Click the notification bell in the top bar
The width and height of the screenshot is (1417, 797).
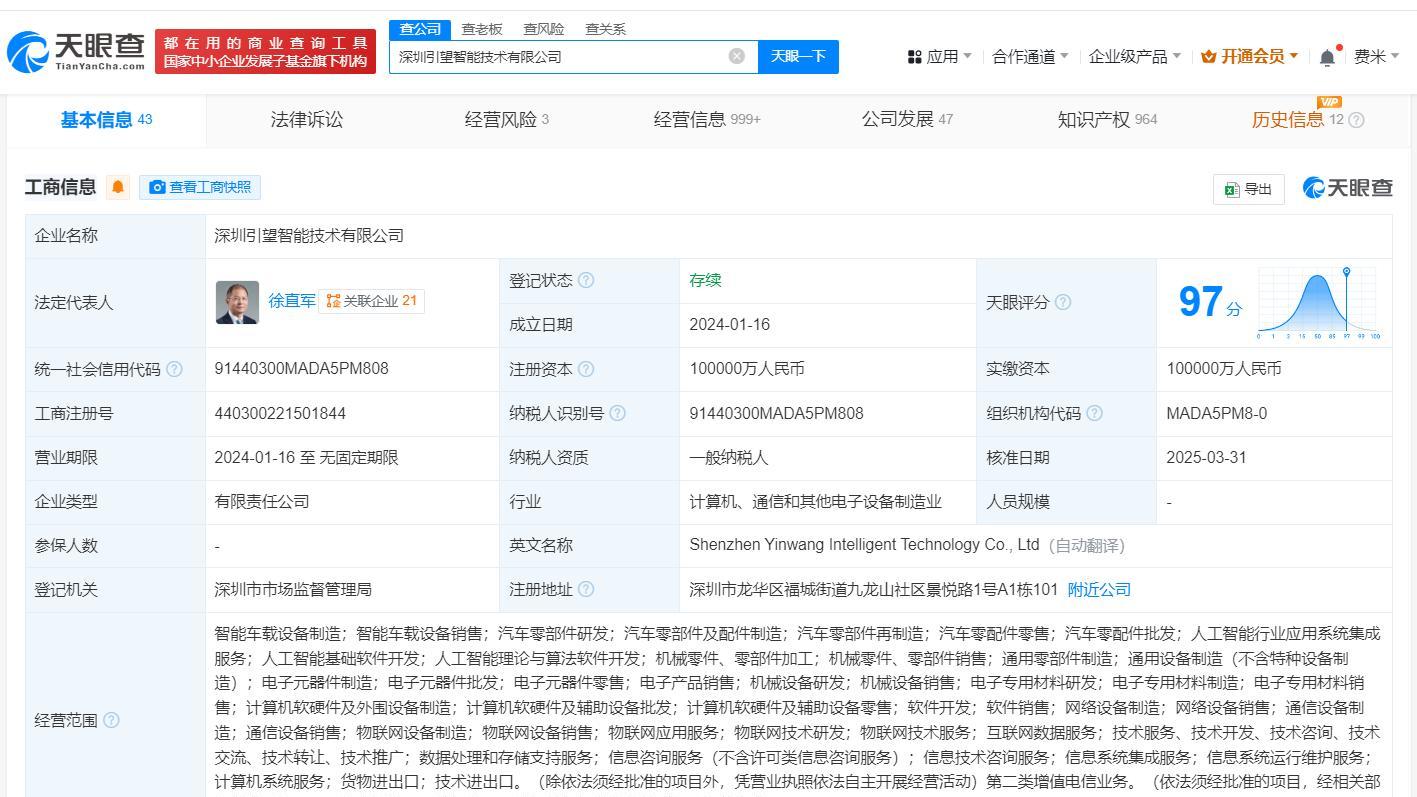pyautogui.click(x=1327, y=57)
